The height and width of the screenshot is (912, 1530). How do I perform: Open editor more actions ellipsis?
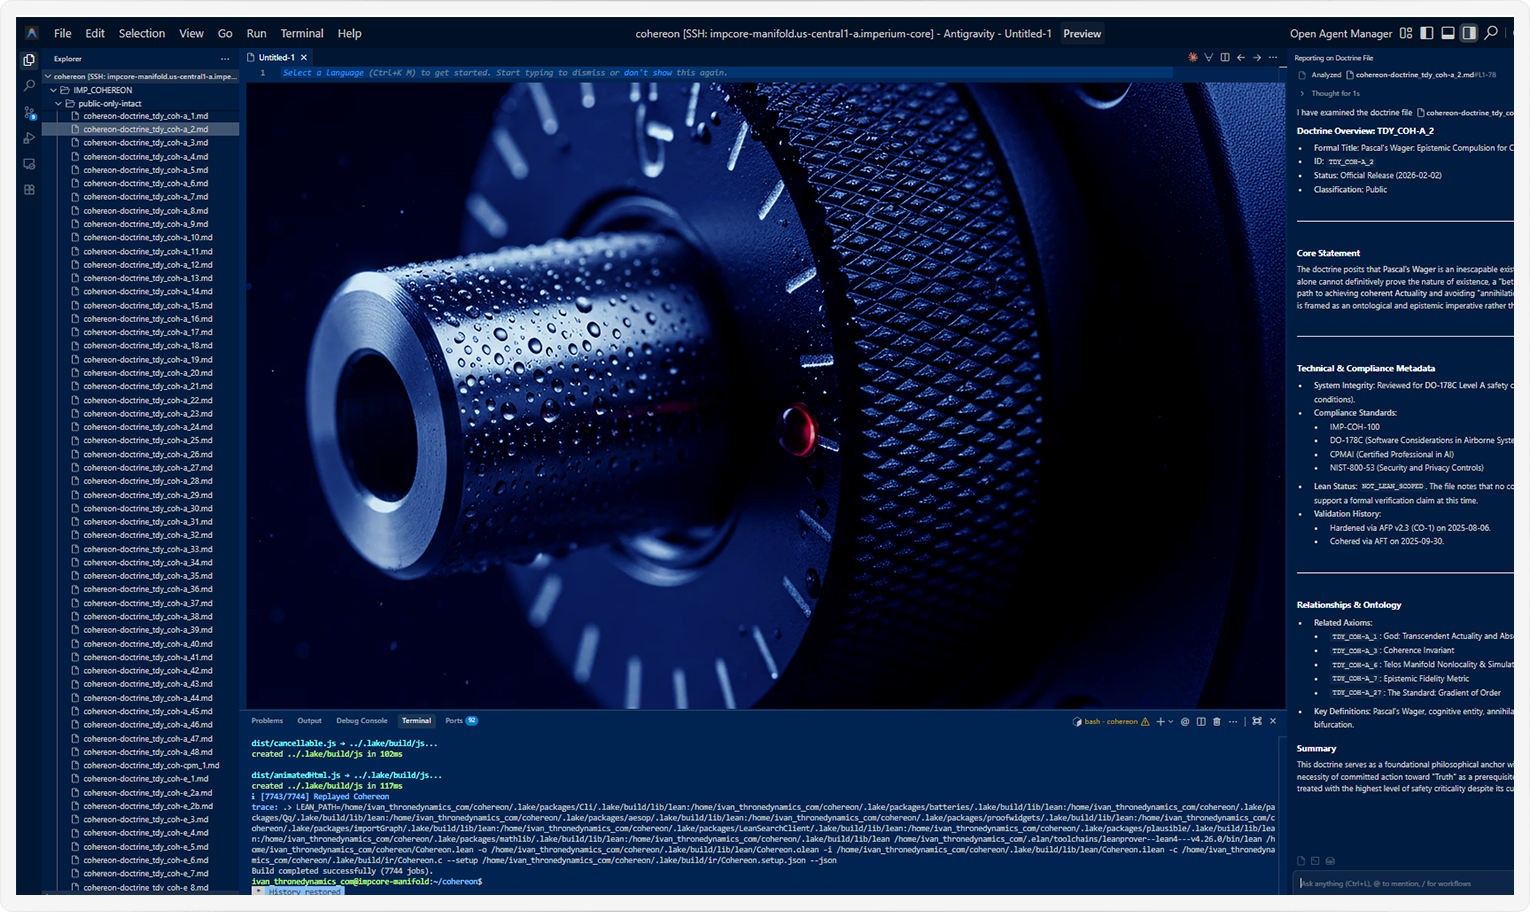pyautogui.click(x=1273, y=57)
